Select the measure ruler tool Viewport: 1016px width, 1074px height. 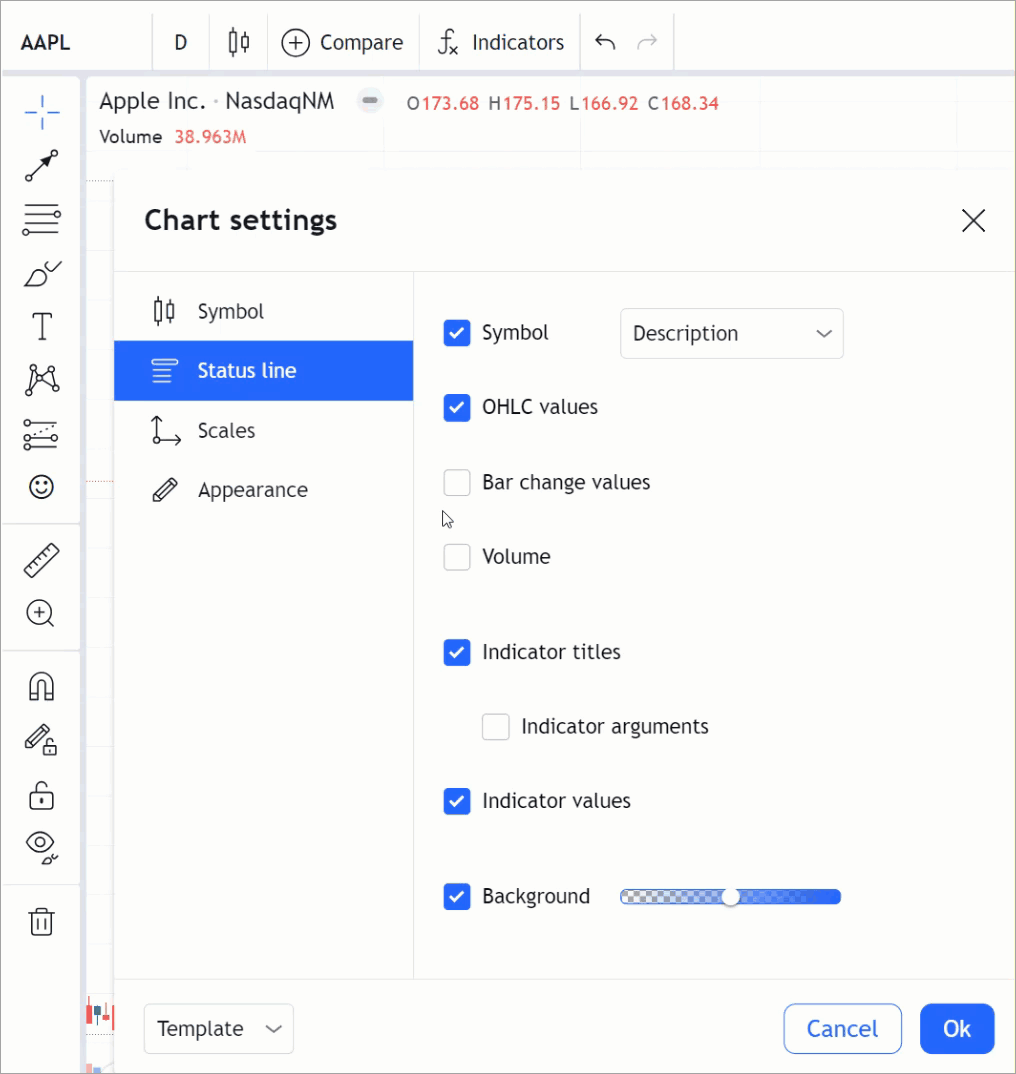point(40,559)
